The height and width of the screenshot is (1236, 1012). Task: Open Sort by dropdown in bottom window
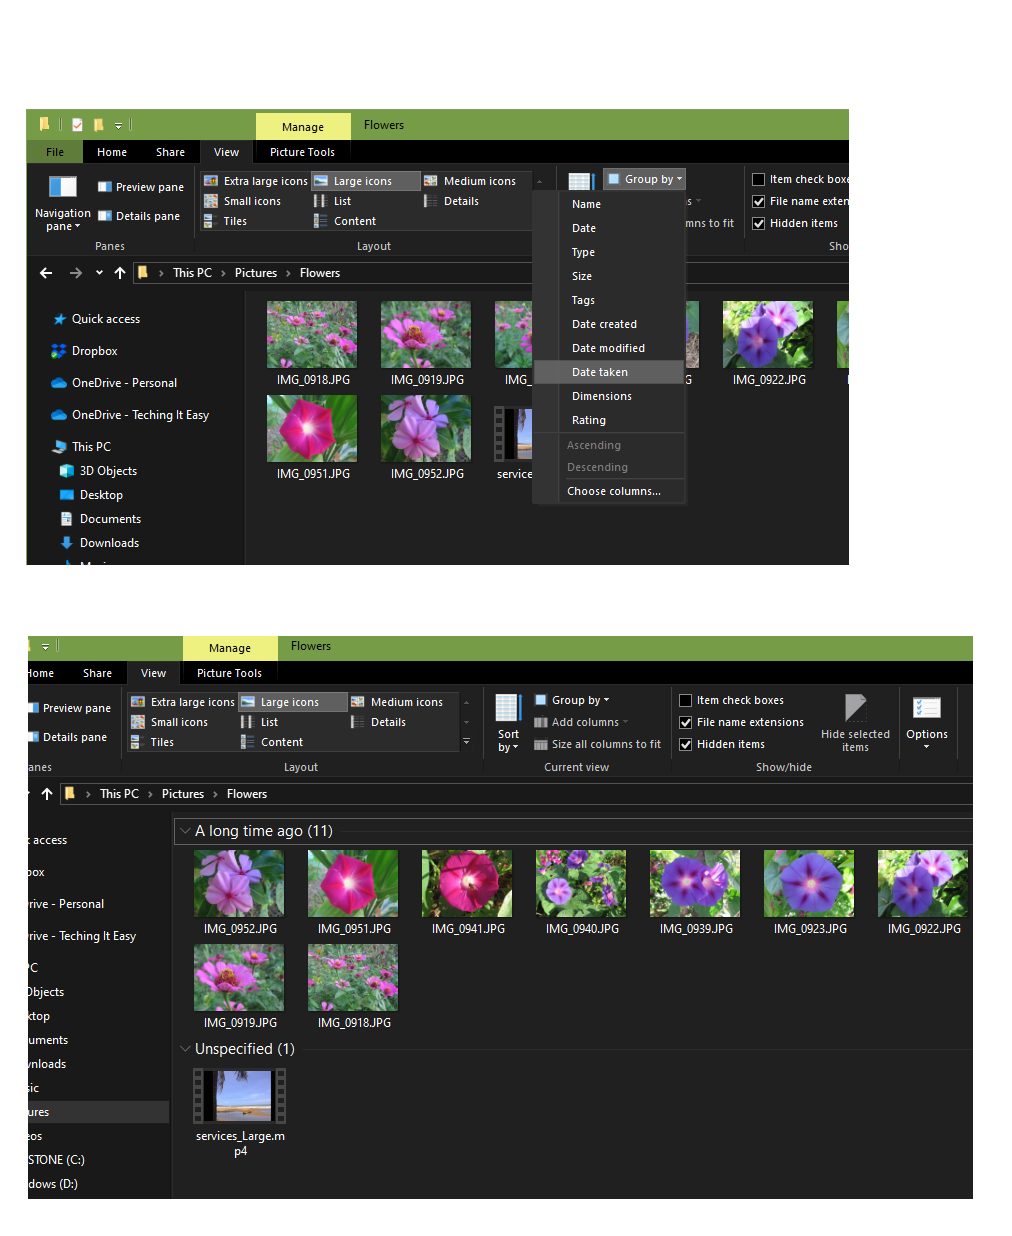(508, 723)
